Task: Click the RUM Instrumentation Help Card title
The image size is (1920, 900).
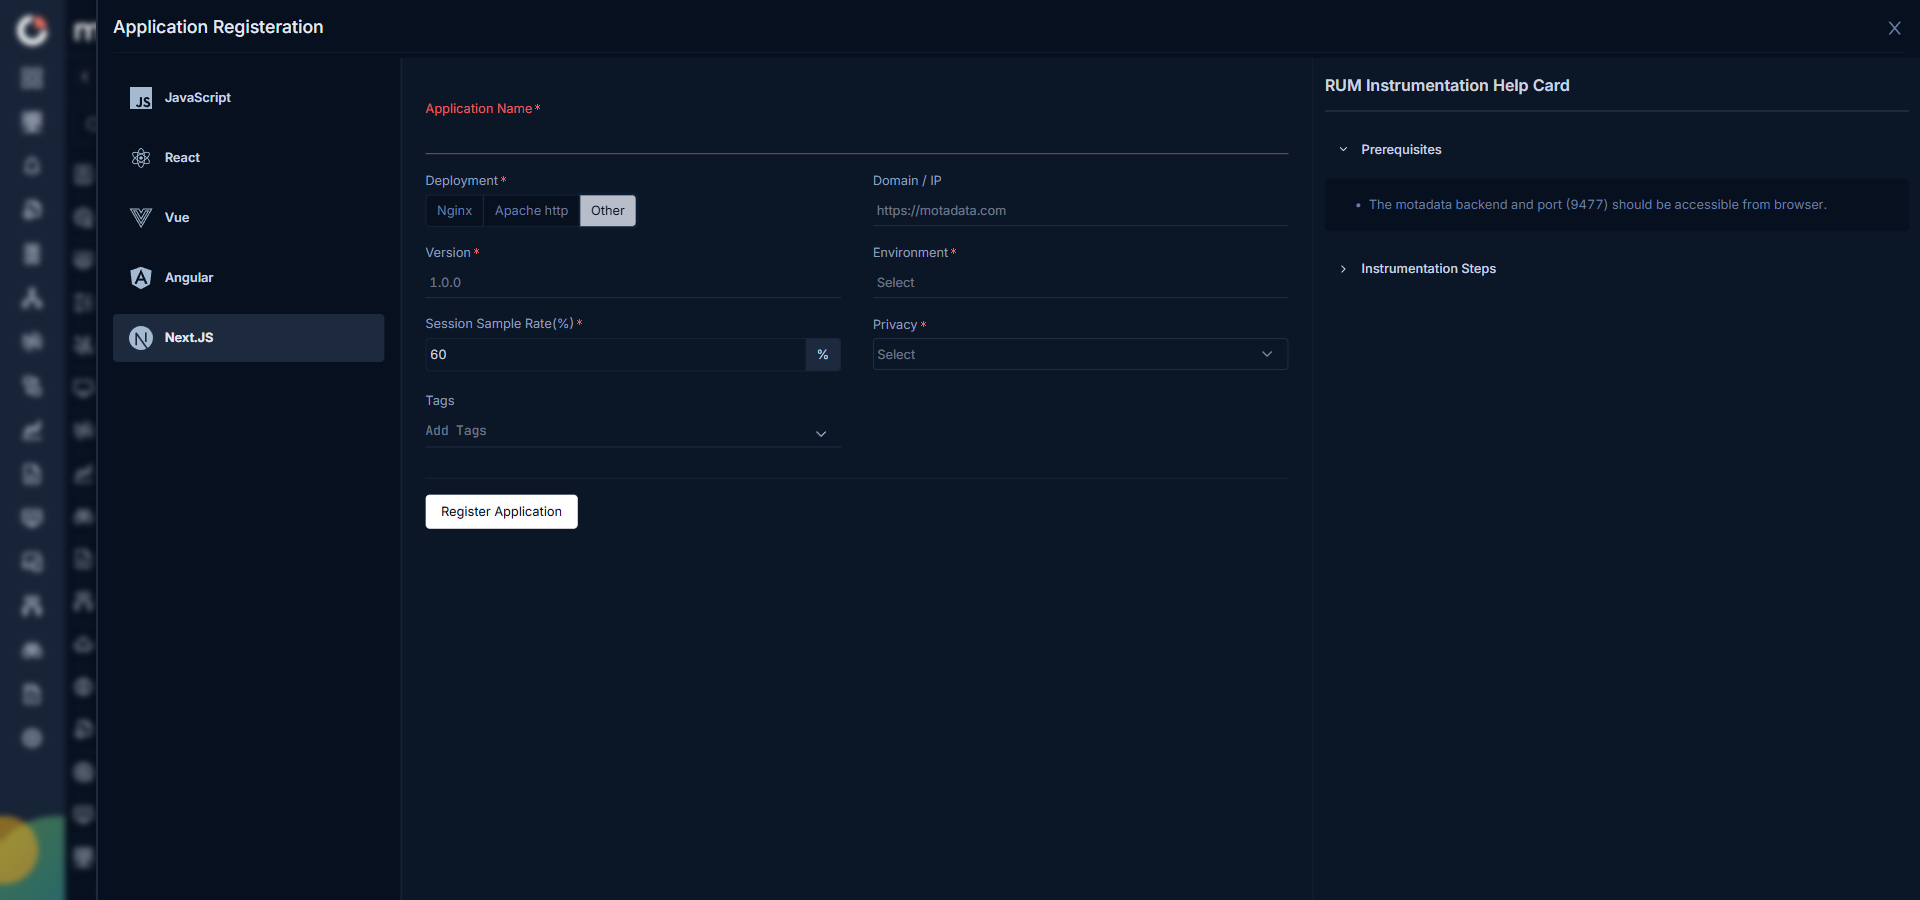Action: [1447, 86]
